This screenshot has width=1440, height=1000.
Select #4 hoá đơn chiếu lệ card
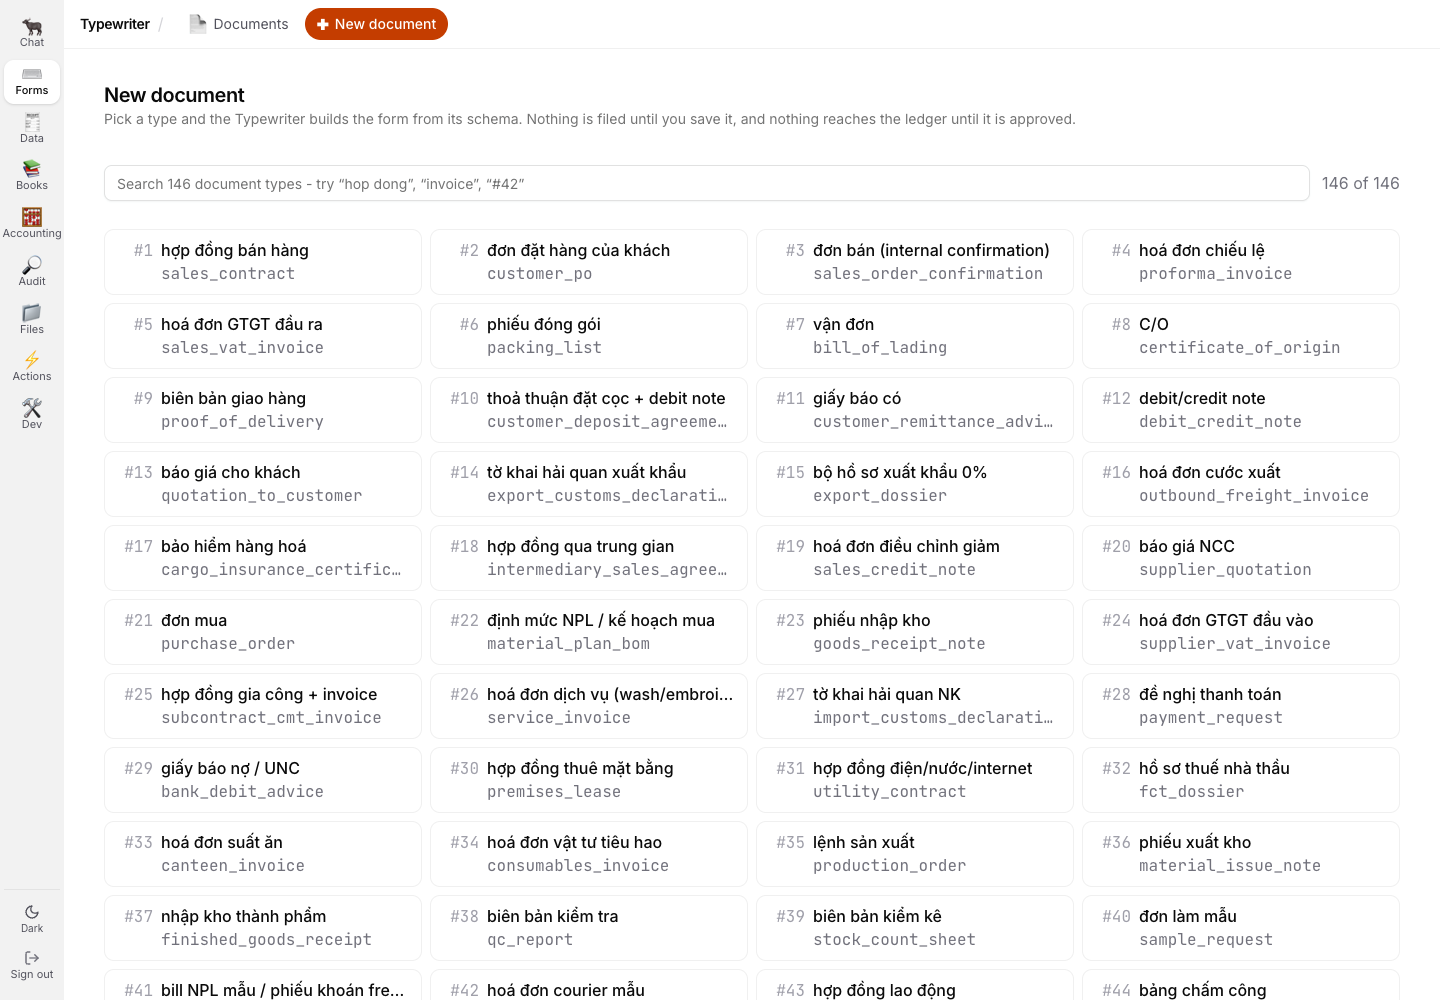pyautogui.click(x=1241, y=262)
